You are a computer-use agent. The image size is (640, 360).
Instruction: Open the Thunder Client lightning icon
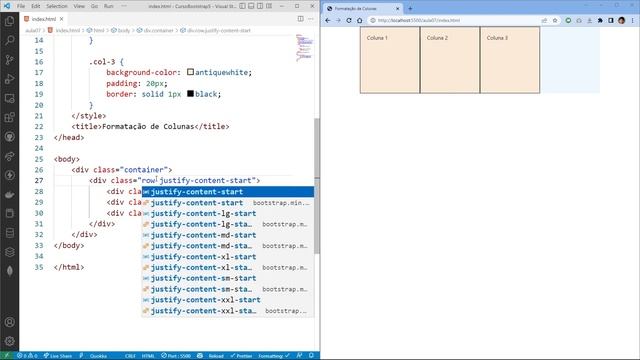(x=9, y=176)
